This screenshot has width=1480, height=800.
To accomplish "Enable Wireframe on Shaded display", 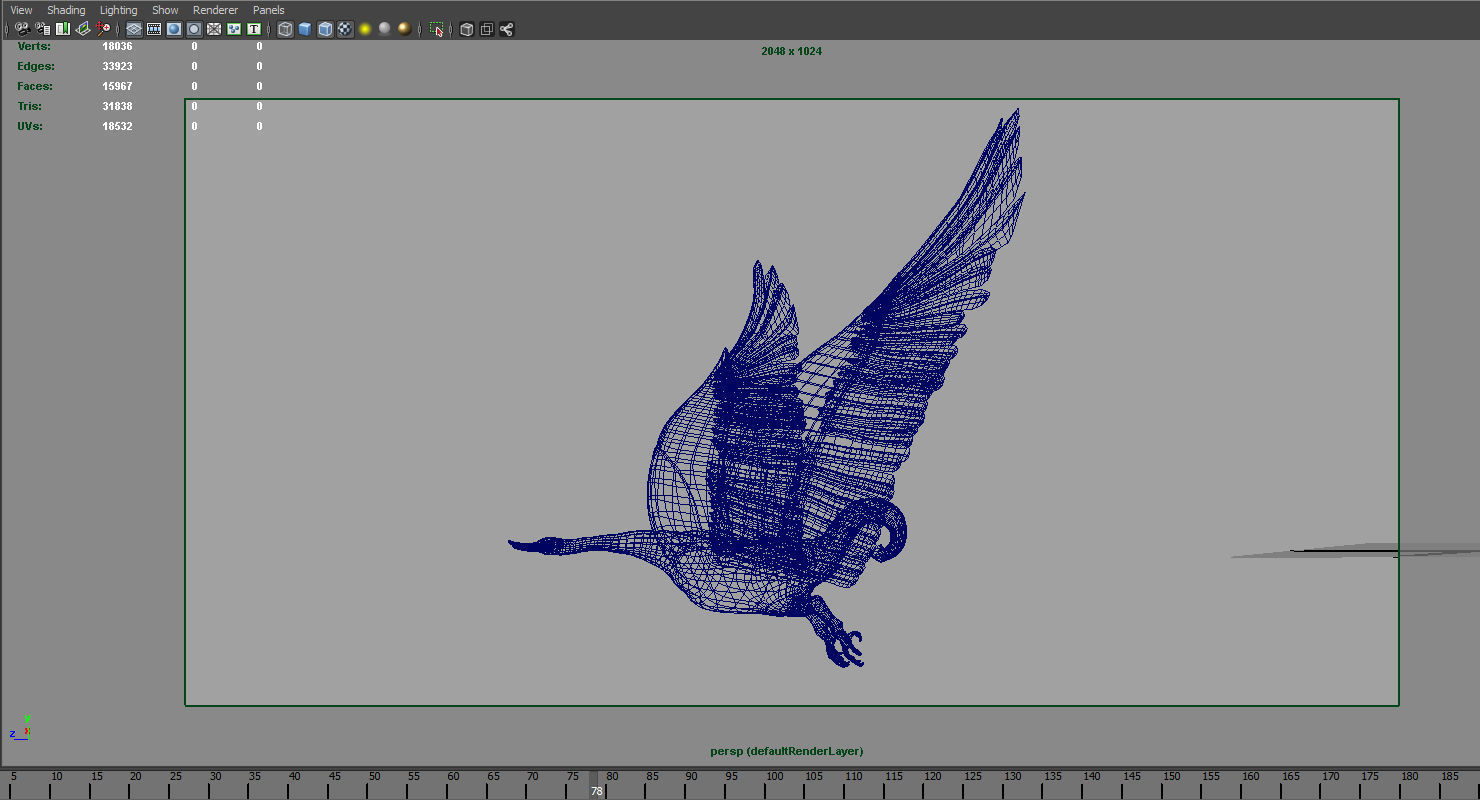I will (325, 29).
